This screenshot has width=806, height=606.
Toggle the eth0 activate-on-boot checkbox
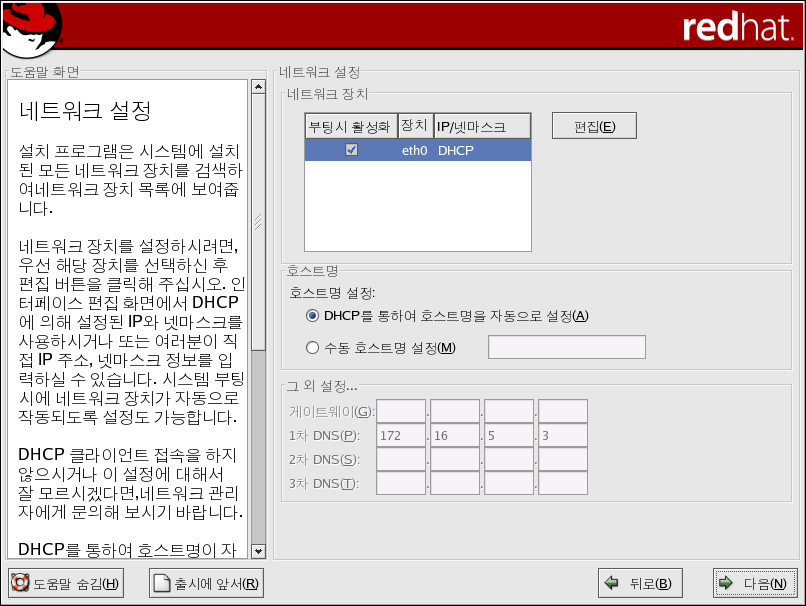[351, 150]
